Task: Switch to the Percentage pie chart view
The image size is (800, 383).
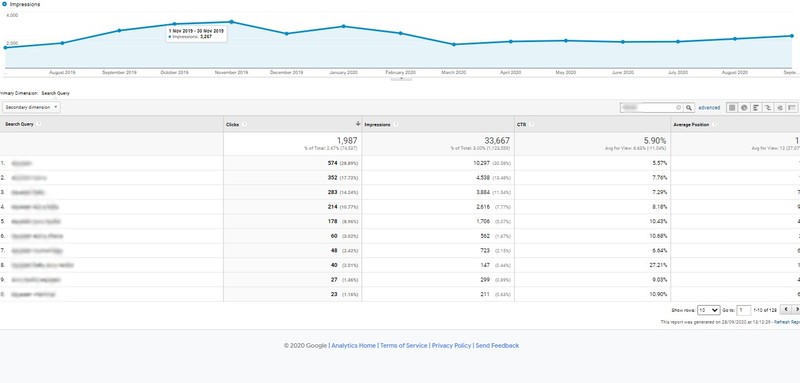Action: coord(744,108)
